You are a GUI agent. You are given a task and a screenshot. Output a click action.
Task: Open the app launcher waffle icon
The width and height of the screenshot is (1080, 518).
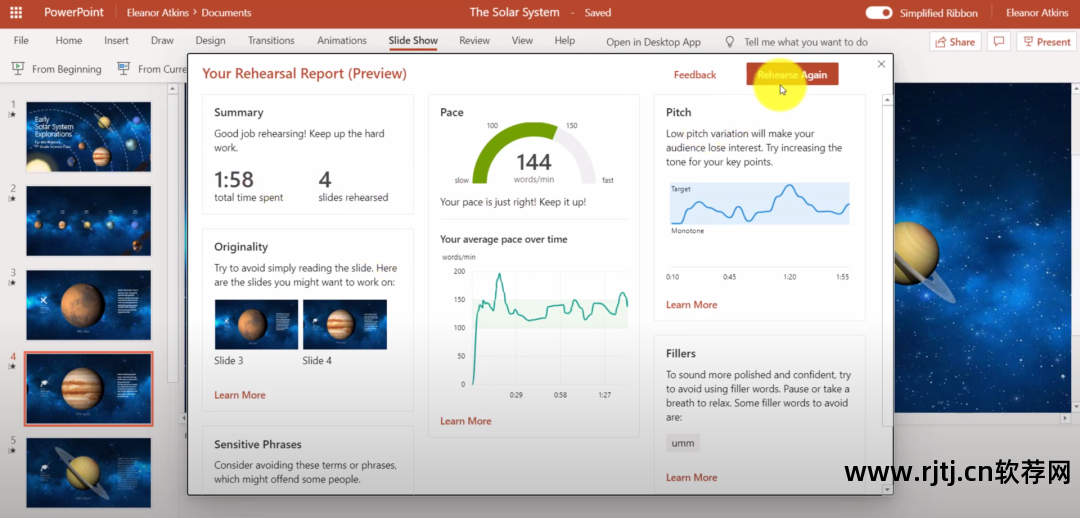[x=16, y=13]
